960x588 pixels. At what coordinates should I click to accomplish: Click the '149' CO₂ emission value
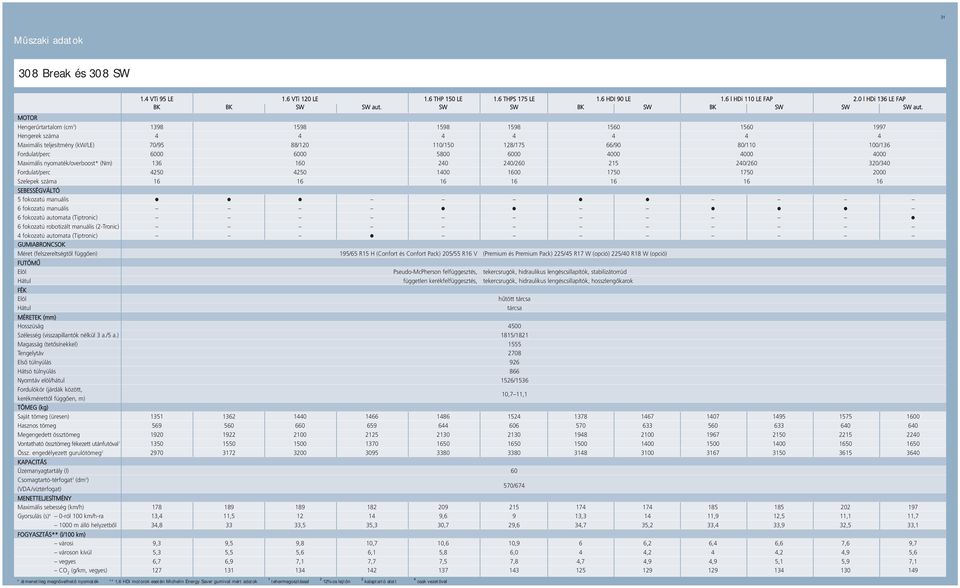coord(913,570)
